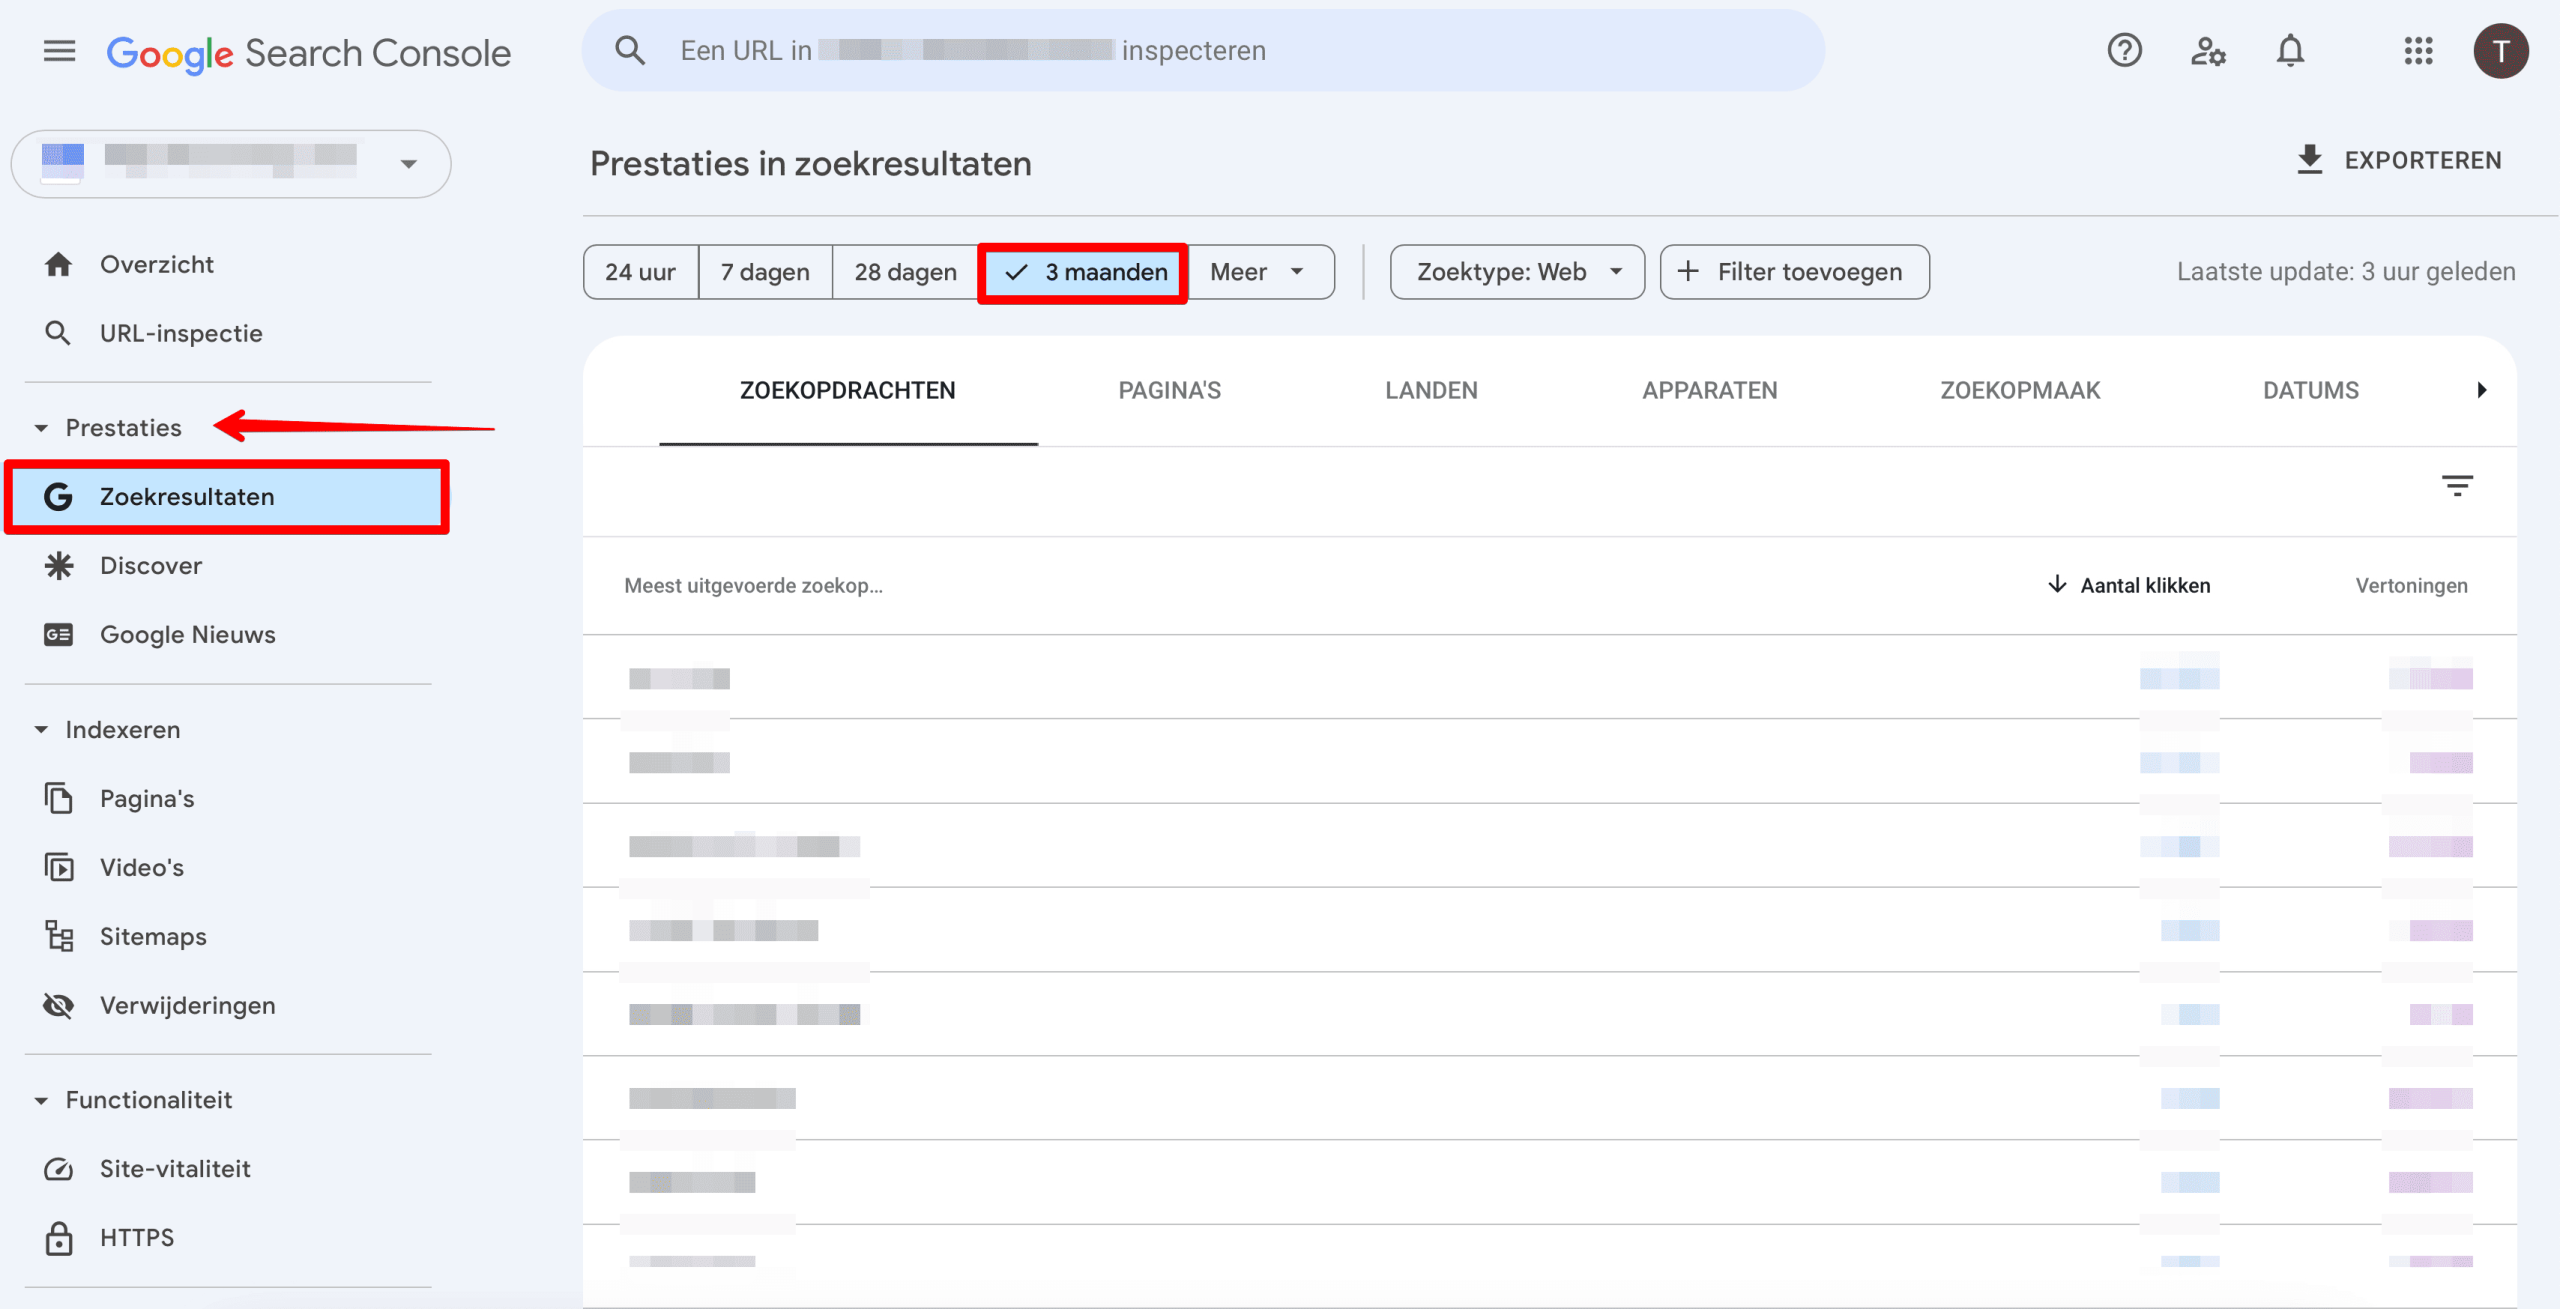Switch to the Zoekopmaak tab
Image resolution: width=2560 pixels, height=1309 pixels.
click(x=2020, y=390)
